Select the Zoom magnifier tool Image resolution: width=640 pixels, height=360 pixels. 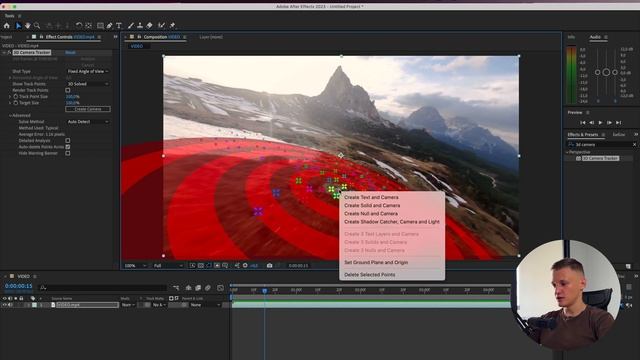[37, 26]
